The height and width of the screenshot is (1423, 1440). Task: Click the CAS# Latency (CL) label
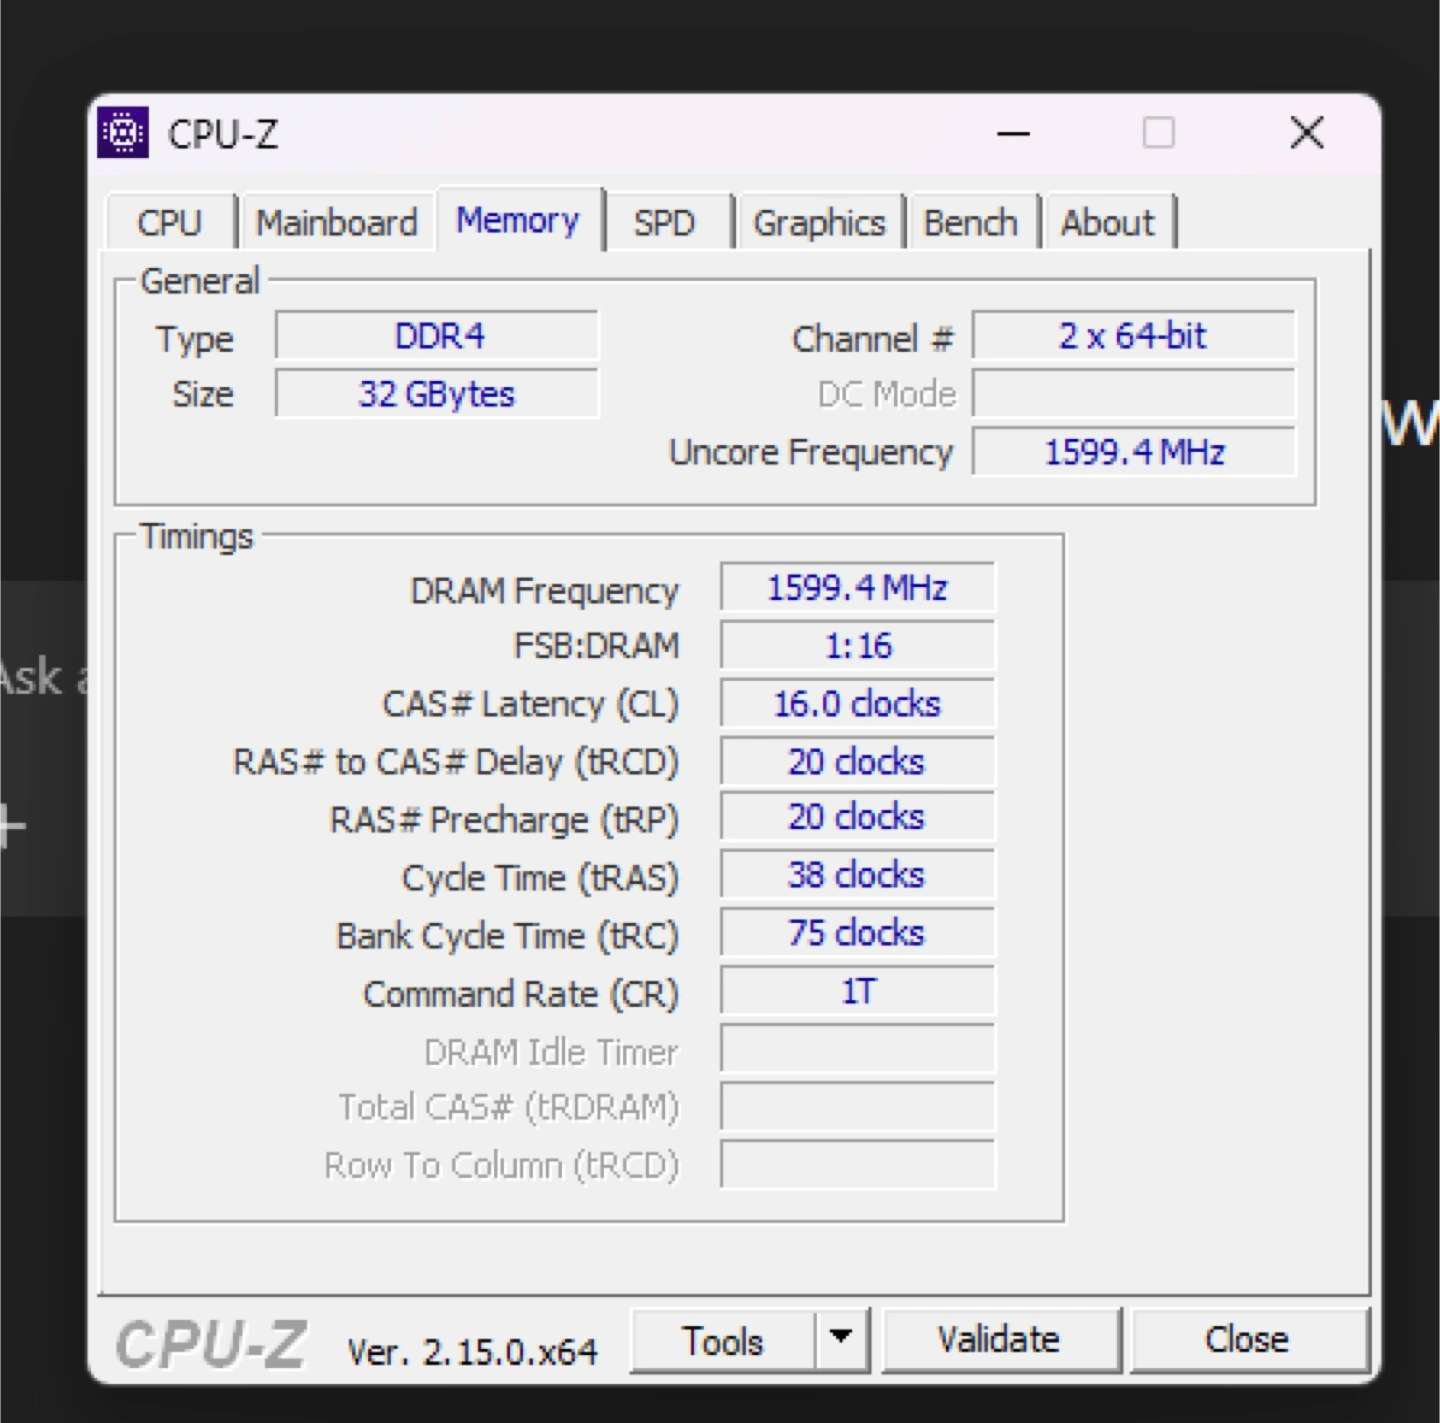click(530, 704)
